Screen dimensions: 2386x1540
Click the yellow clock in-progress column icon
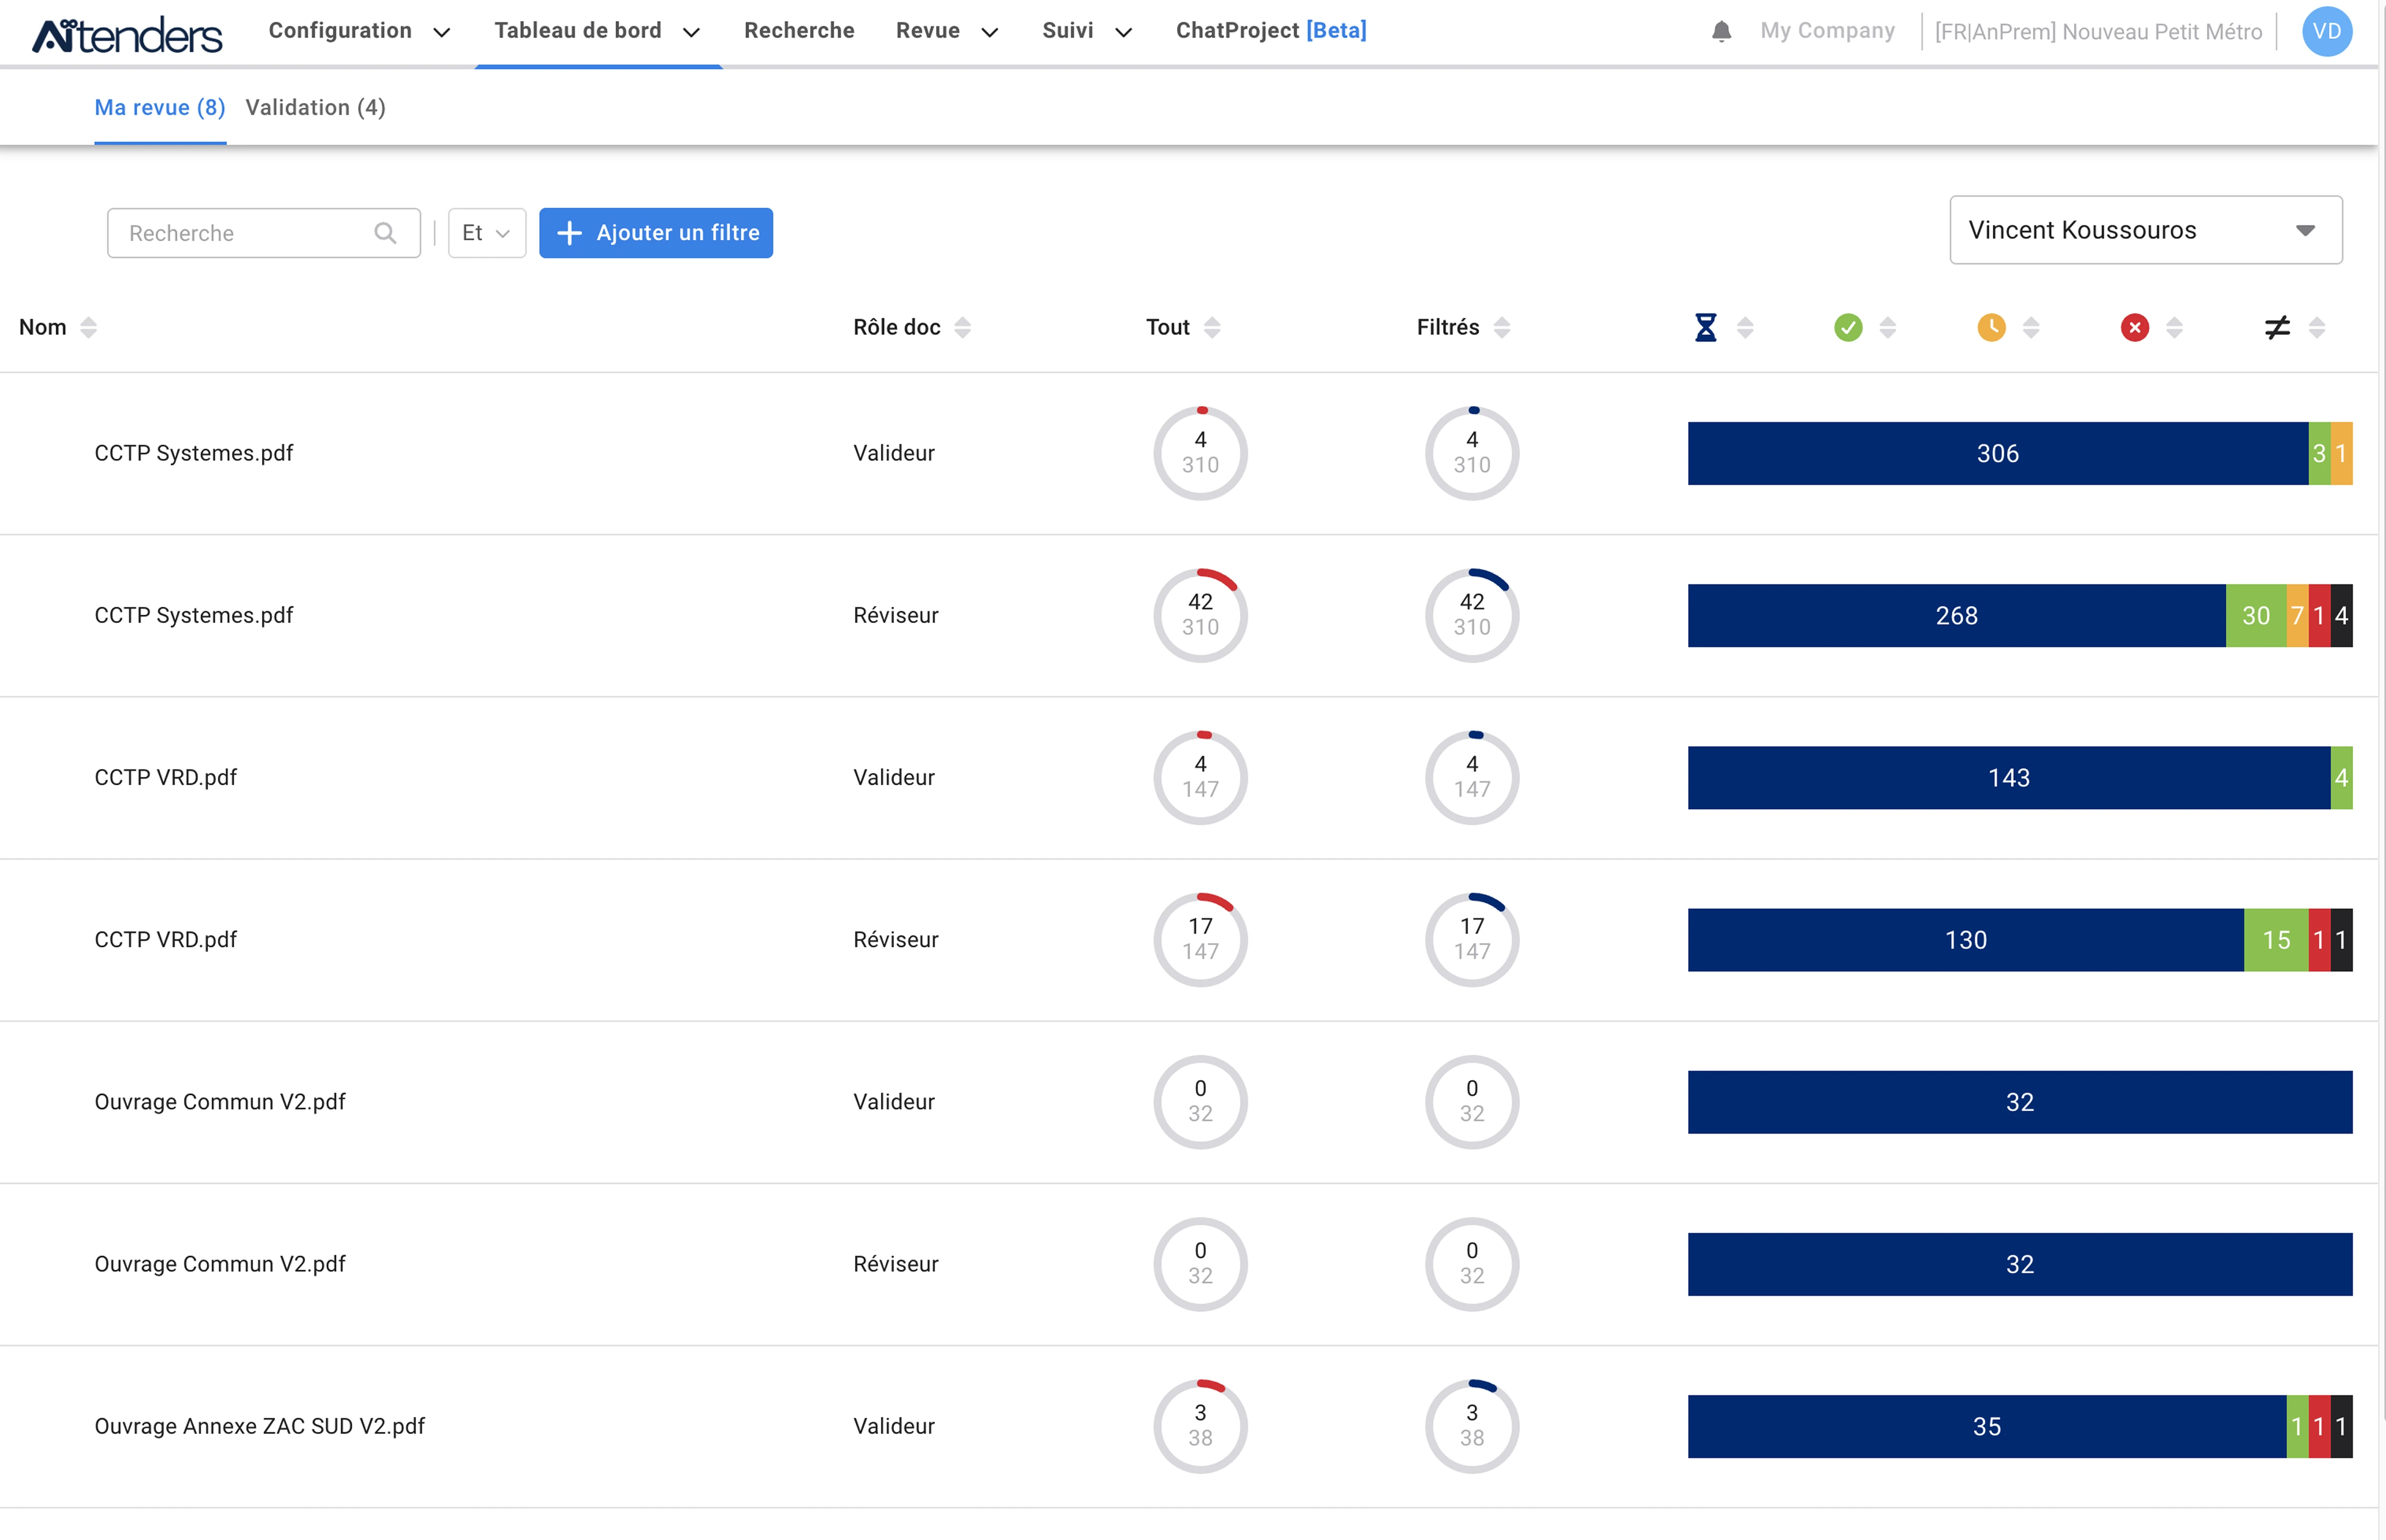[1992, 326]
